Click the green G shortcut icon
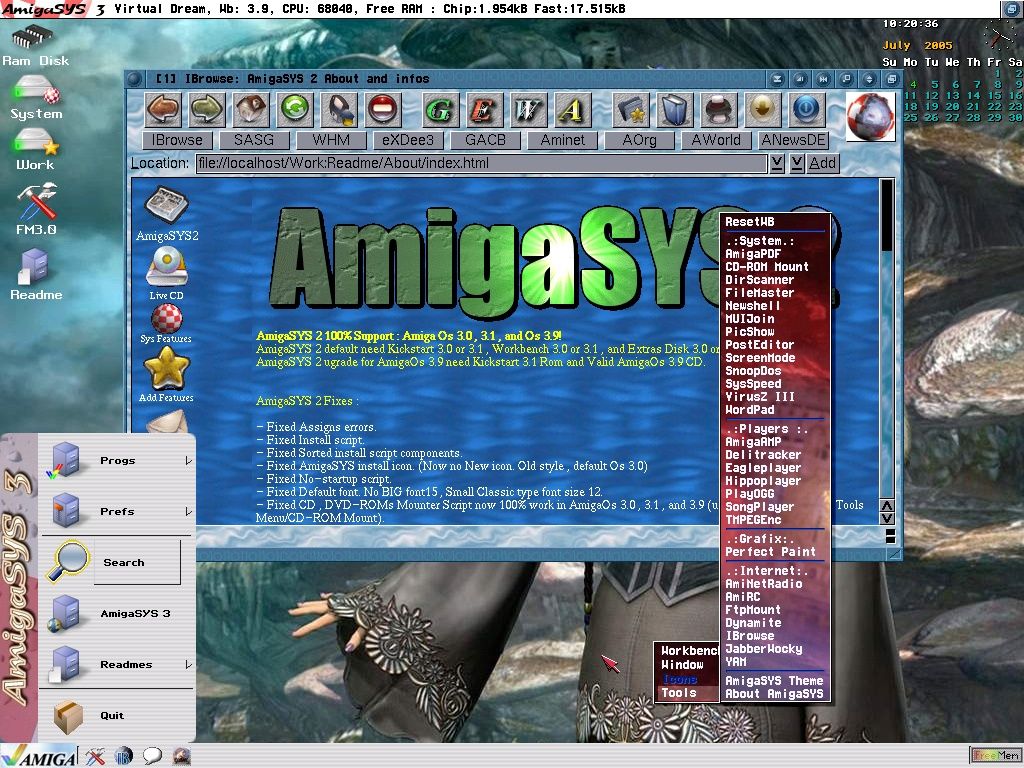 click(439, 108)
